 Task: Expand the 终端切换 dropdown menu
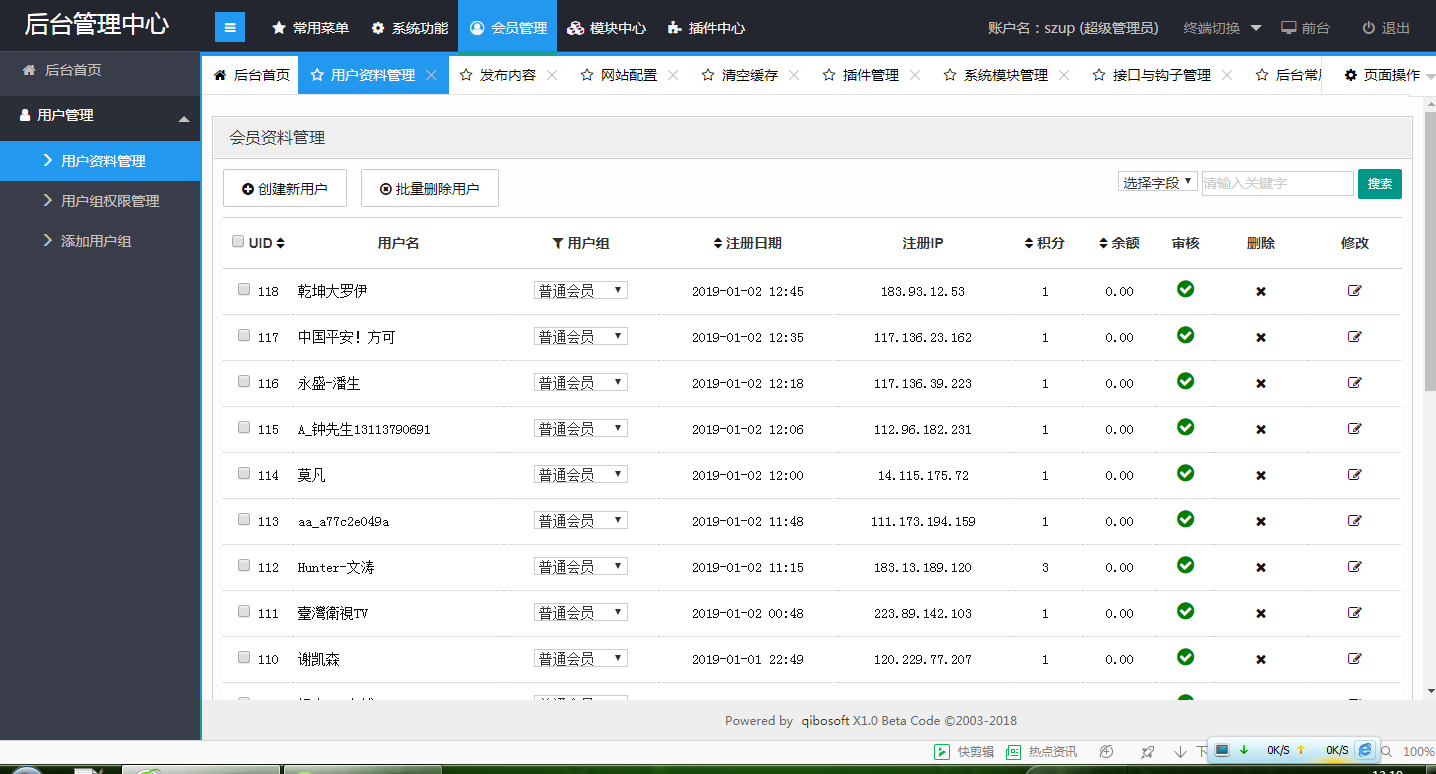(x=1222, y=28)
